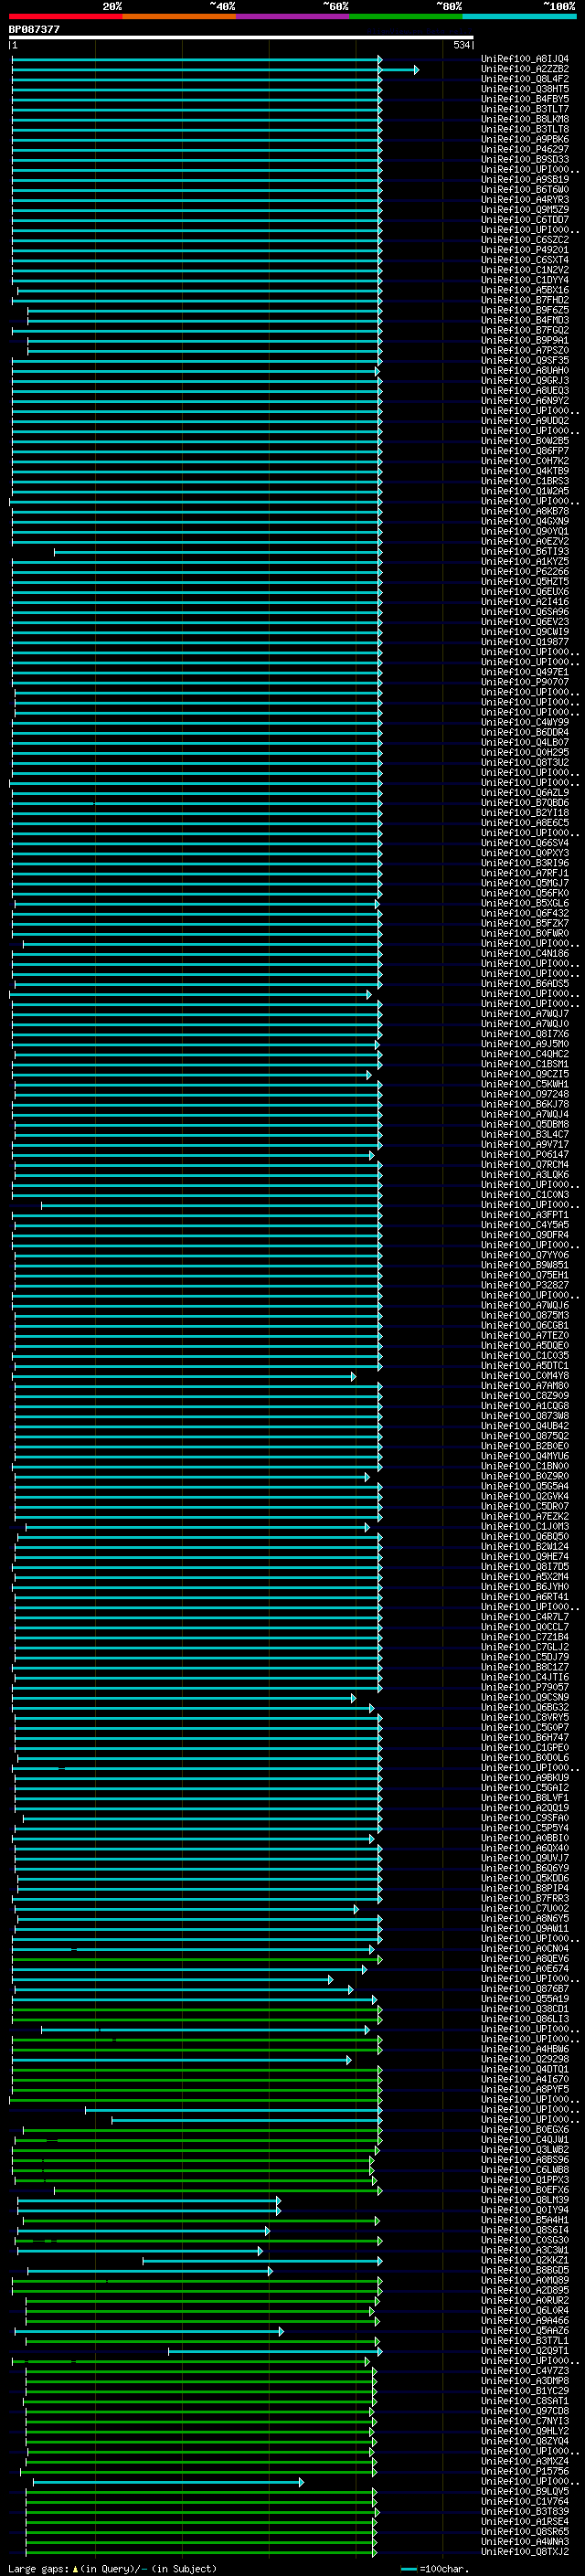Select the UniRef100_P49201 label
Image resolution: width=585 pixels, height=2576 pixels.
525,251
